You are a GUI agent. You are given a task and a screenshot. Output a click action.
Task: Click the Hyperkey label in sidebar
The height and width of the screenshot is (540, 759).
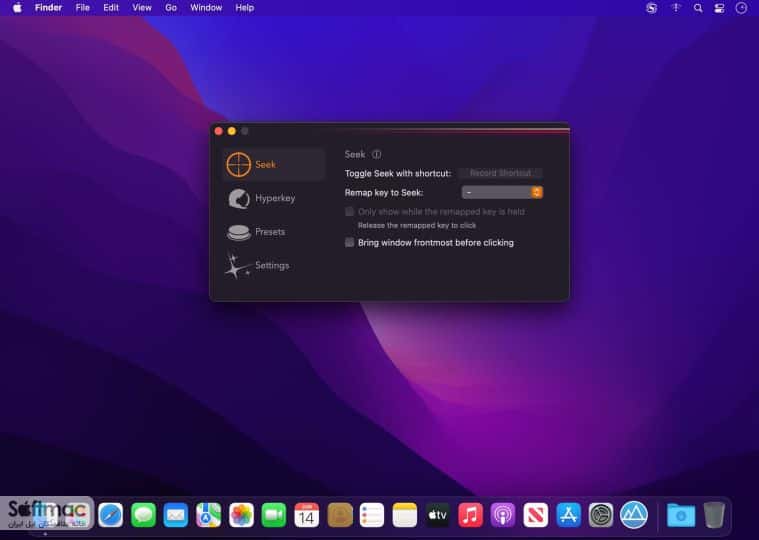(275, 198)
